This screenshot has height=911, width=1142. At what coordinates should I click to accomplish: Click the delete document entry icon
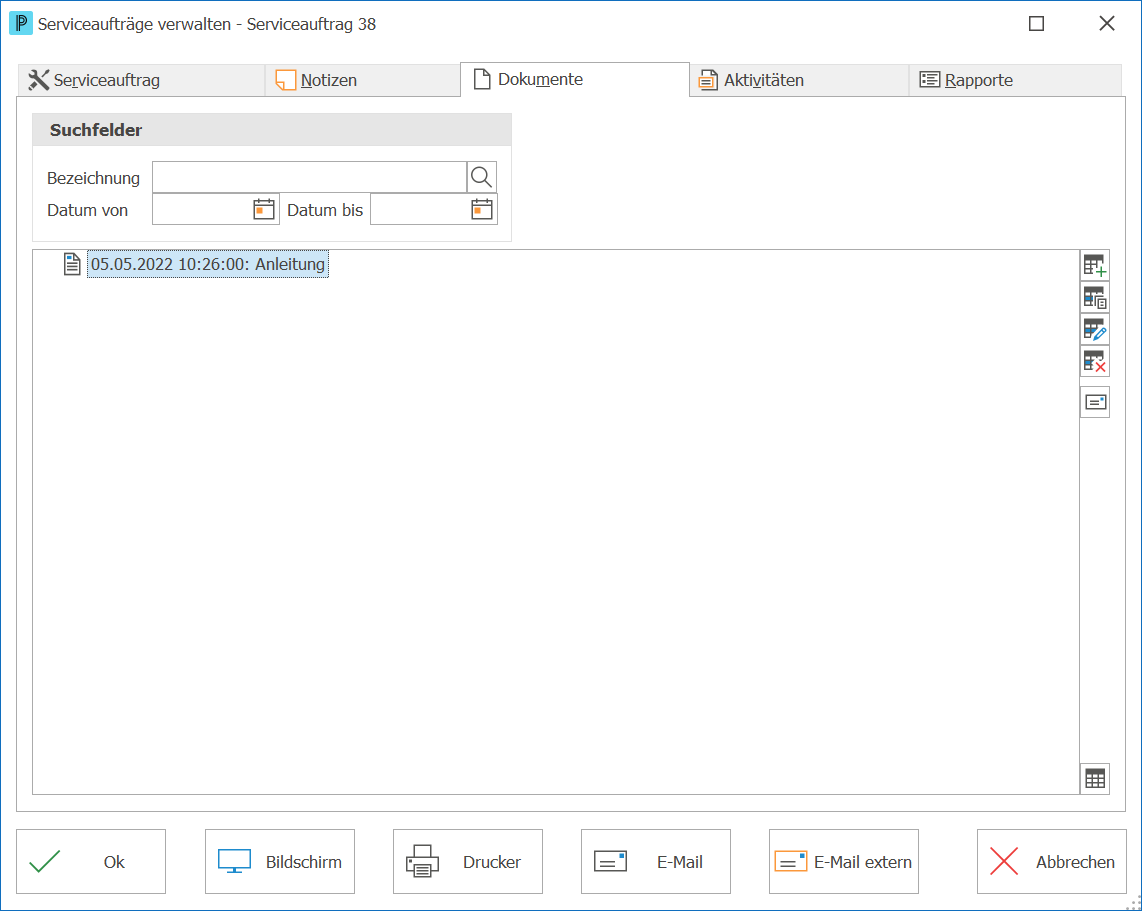(x=1095, y=361)
